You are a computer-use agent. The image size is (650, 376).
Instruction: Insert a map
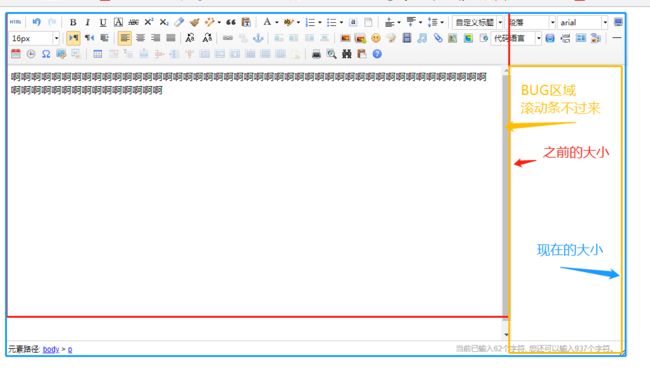click(x=453, y=38)
